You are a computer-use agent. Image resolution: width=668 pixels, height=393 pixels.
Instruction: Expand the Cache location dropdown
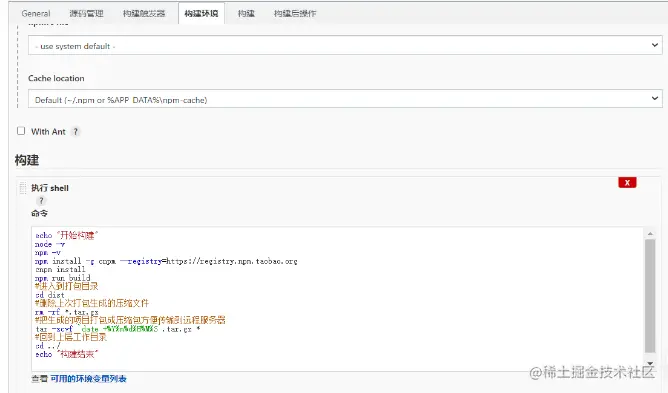pyautogui.click(x=345, y=99)
